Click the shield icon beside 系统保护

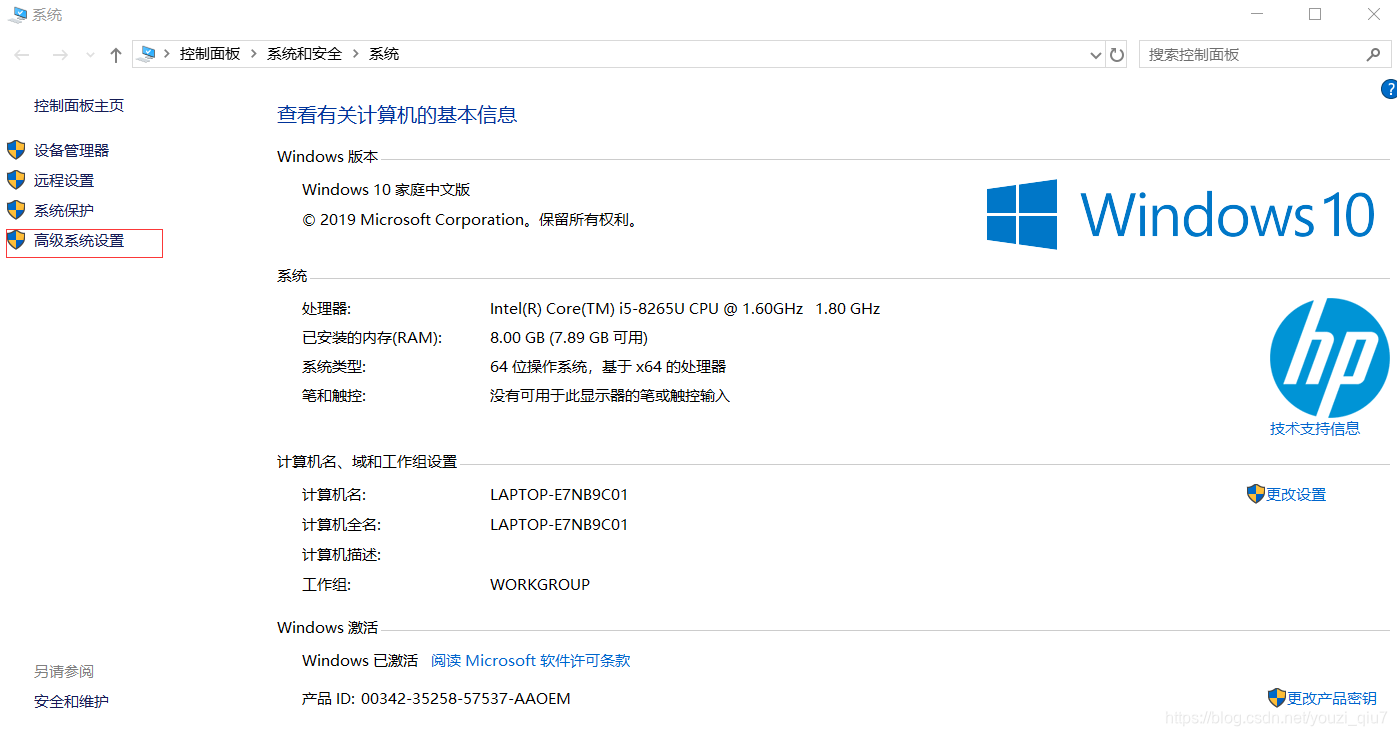[x=16, y=210]
